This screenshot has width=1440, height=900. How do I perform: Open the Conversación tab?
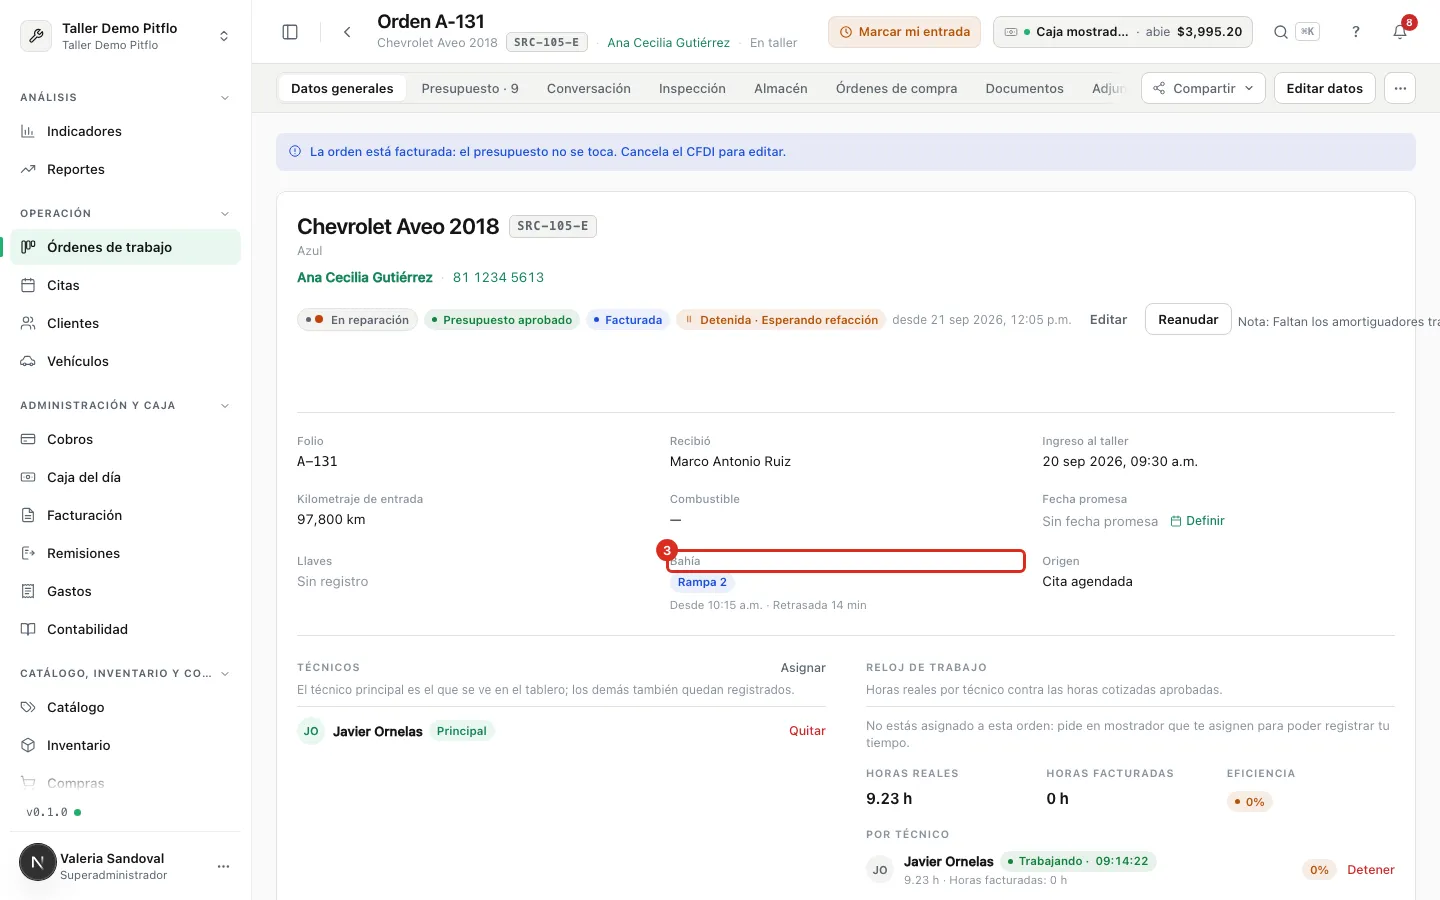coord(589,88)
